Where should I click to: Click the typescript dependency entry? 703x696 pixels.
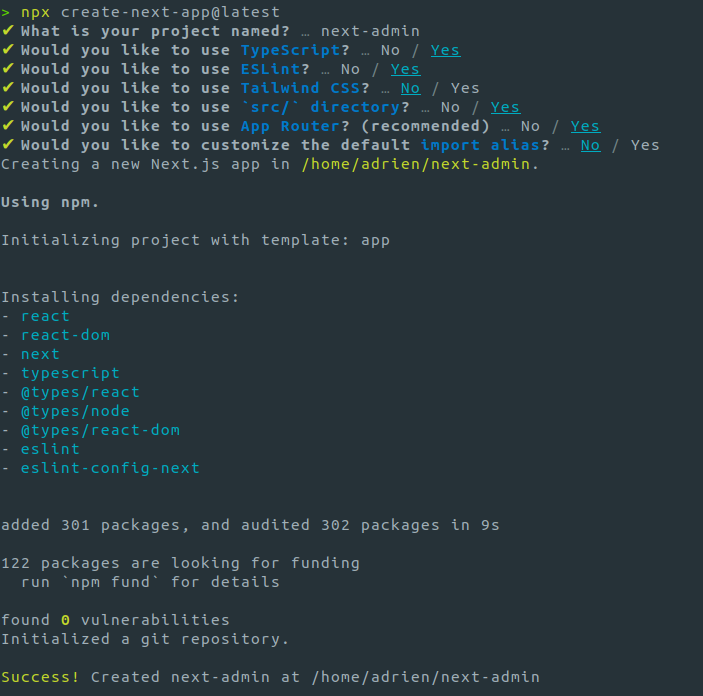coord(70,373)
